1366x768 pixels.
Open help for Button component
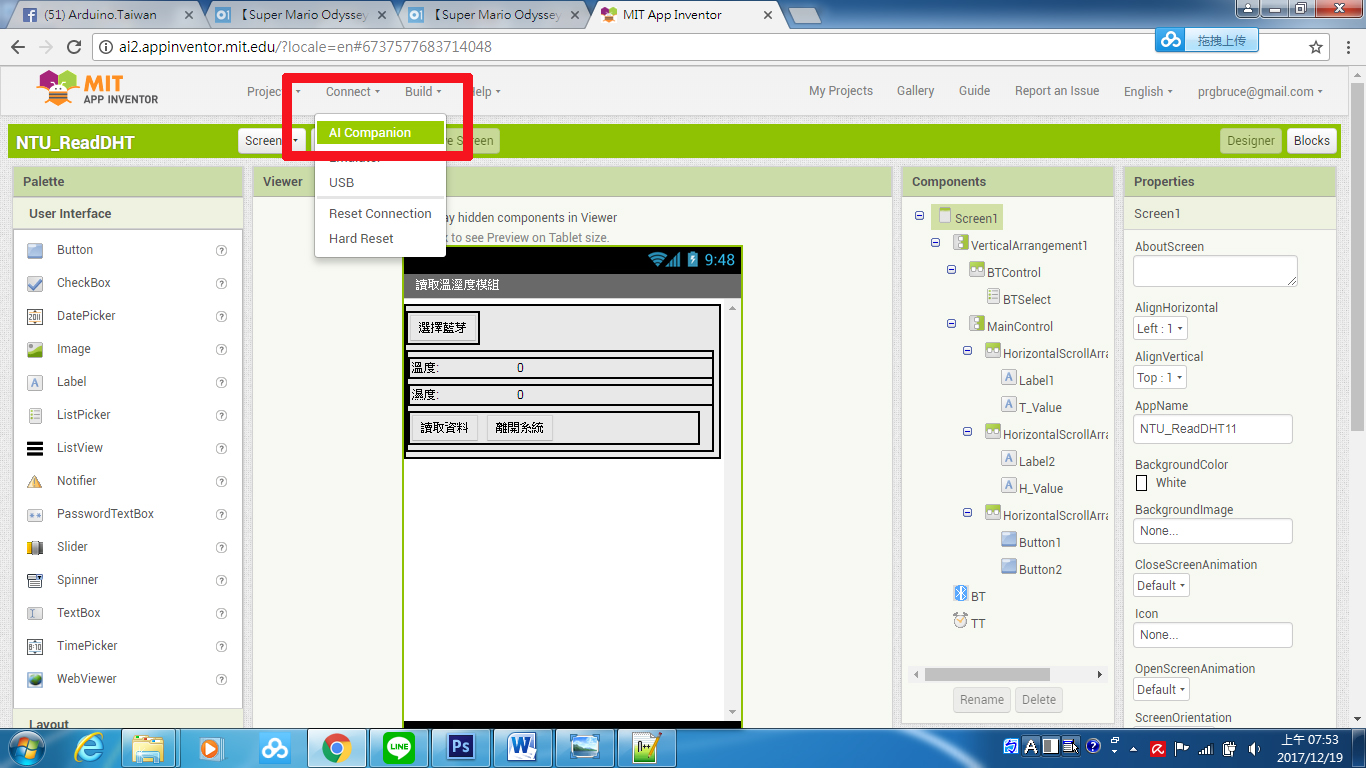click(x=222, y=250)
